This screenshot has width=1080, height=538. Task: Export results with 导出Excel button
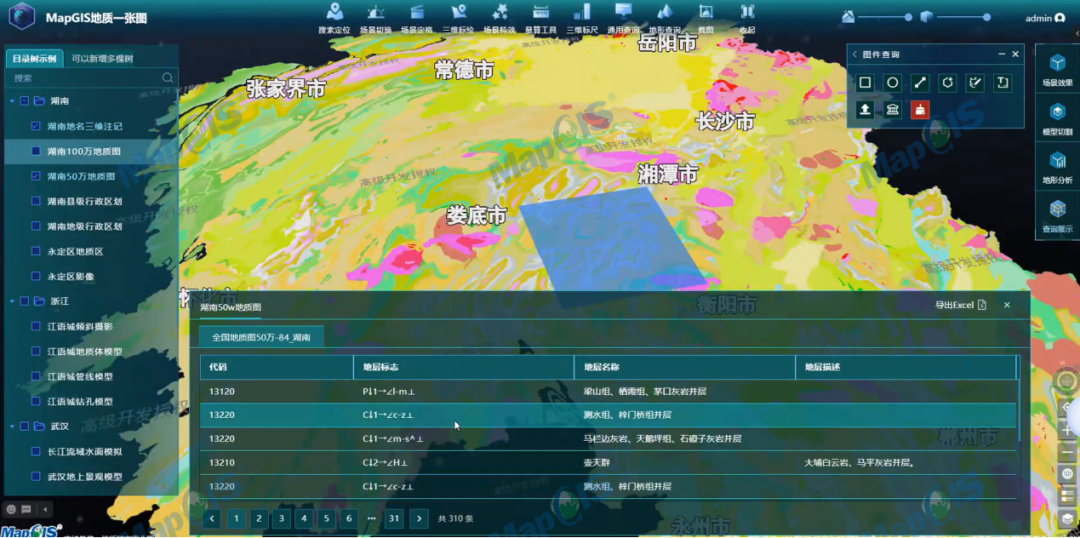[961, 304]
